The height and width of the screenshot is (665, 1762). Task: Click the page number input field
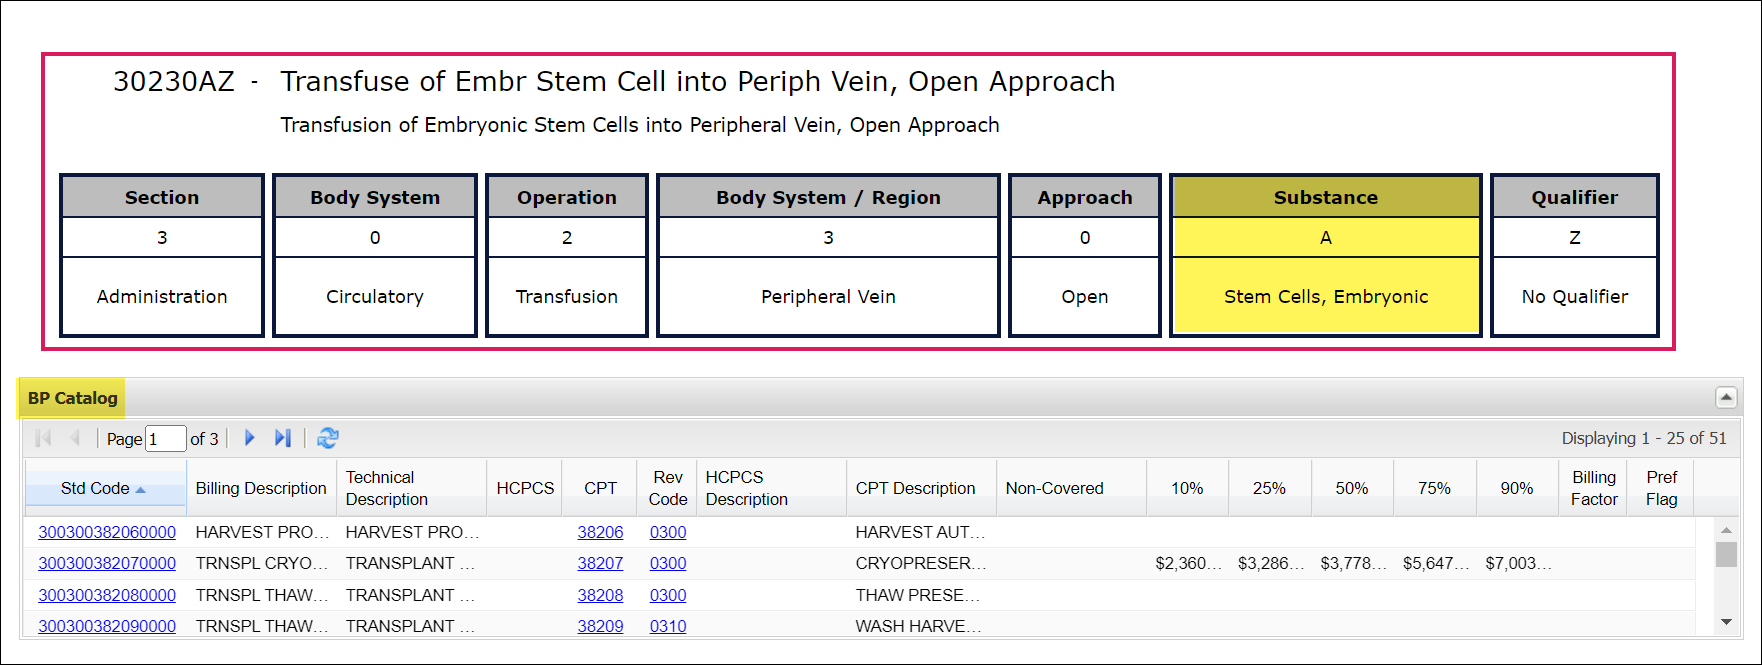(166, 439)
